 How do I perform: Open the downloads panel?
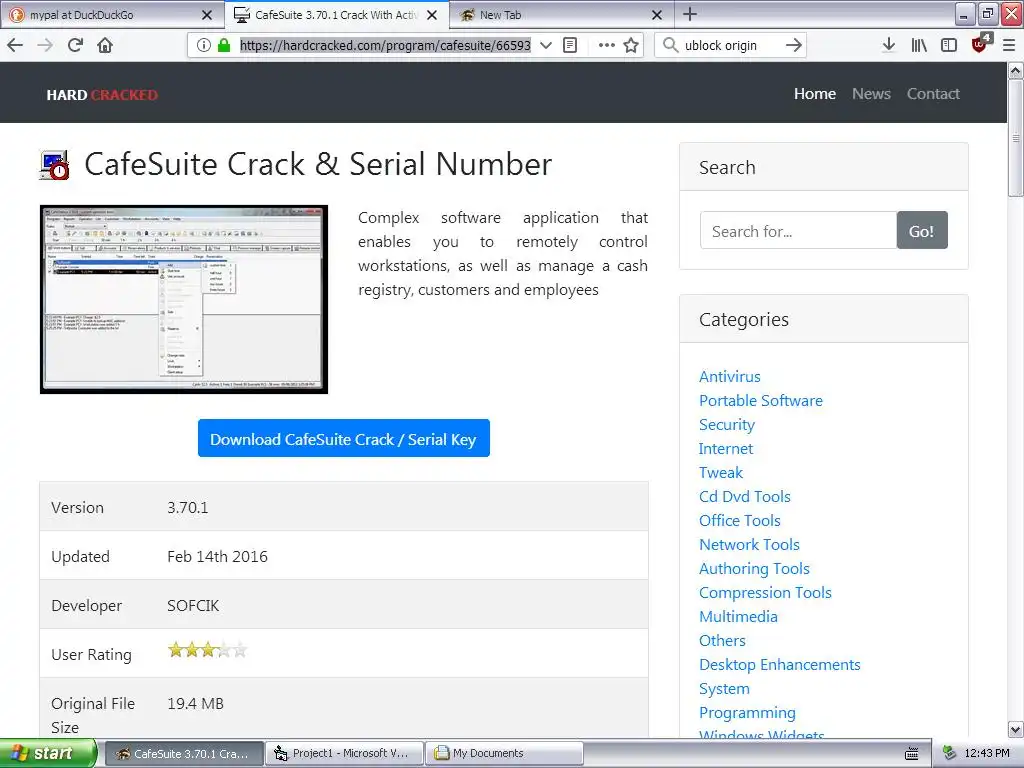pos(889,45)
